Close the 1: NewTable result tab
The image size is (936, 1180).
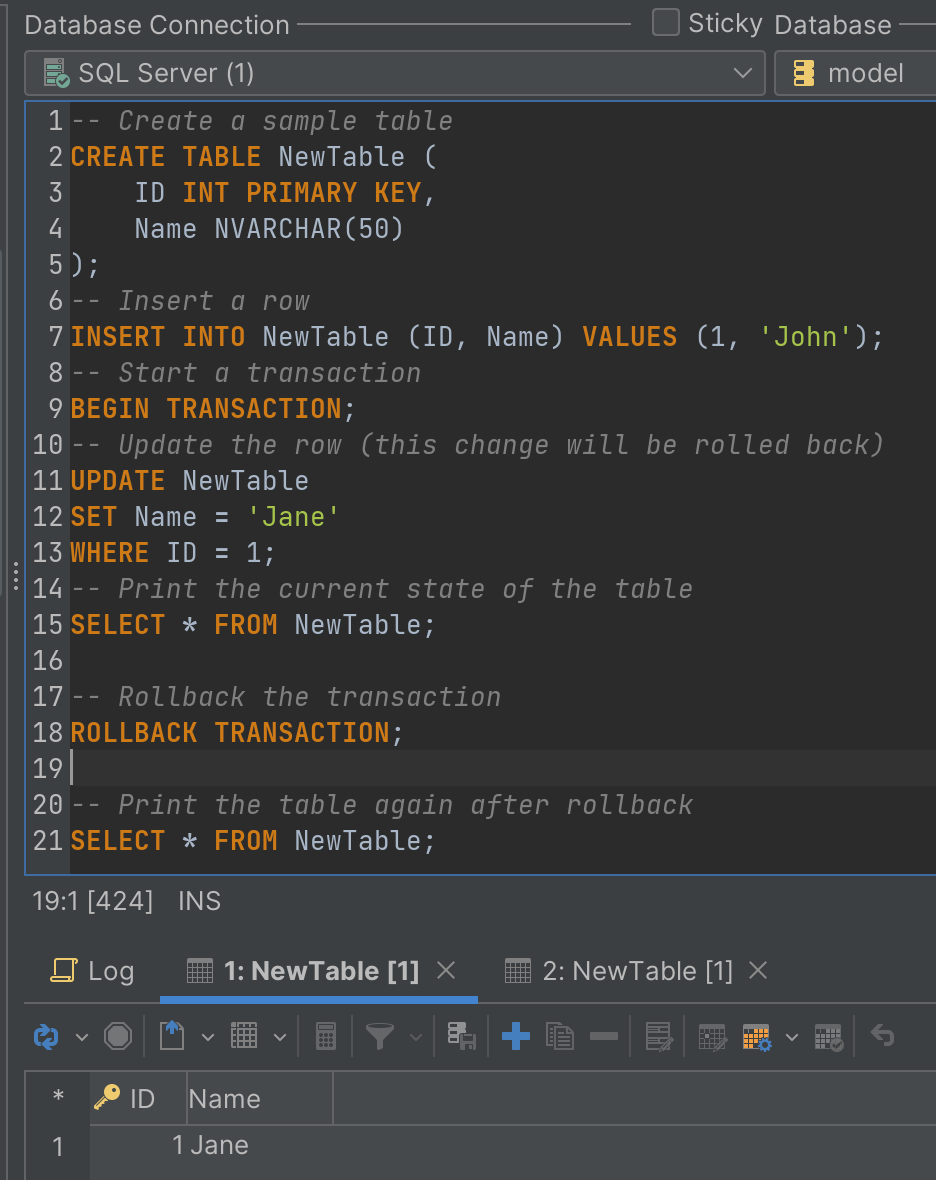[447, 970]
